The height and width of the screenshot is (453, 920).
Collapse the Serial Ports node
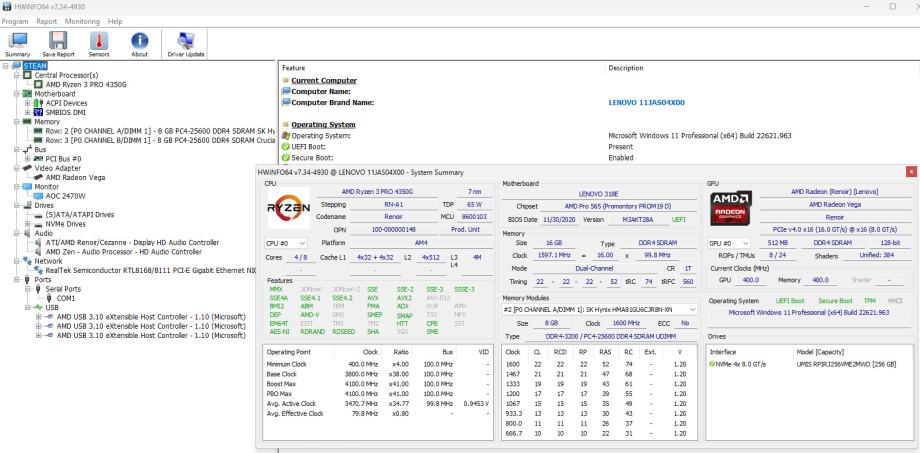(28, 289)
